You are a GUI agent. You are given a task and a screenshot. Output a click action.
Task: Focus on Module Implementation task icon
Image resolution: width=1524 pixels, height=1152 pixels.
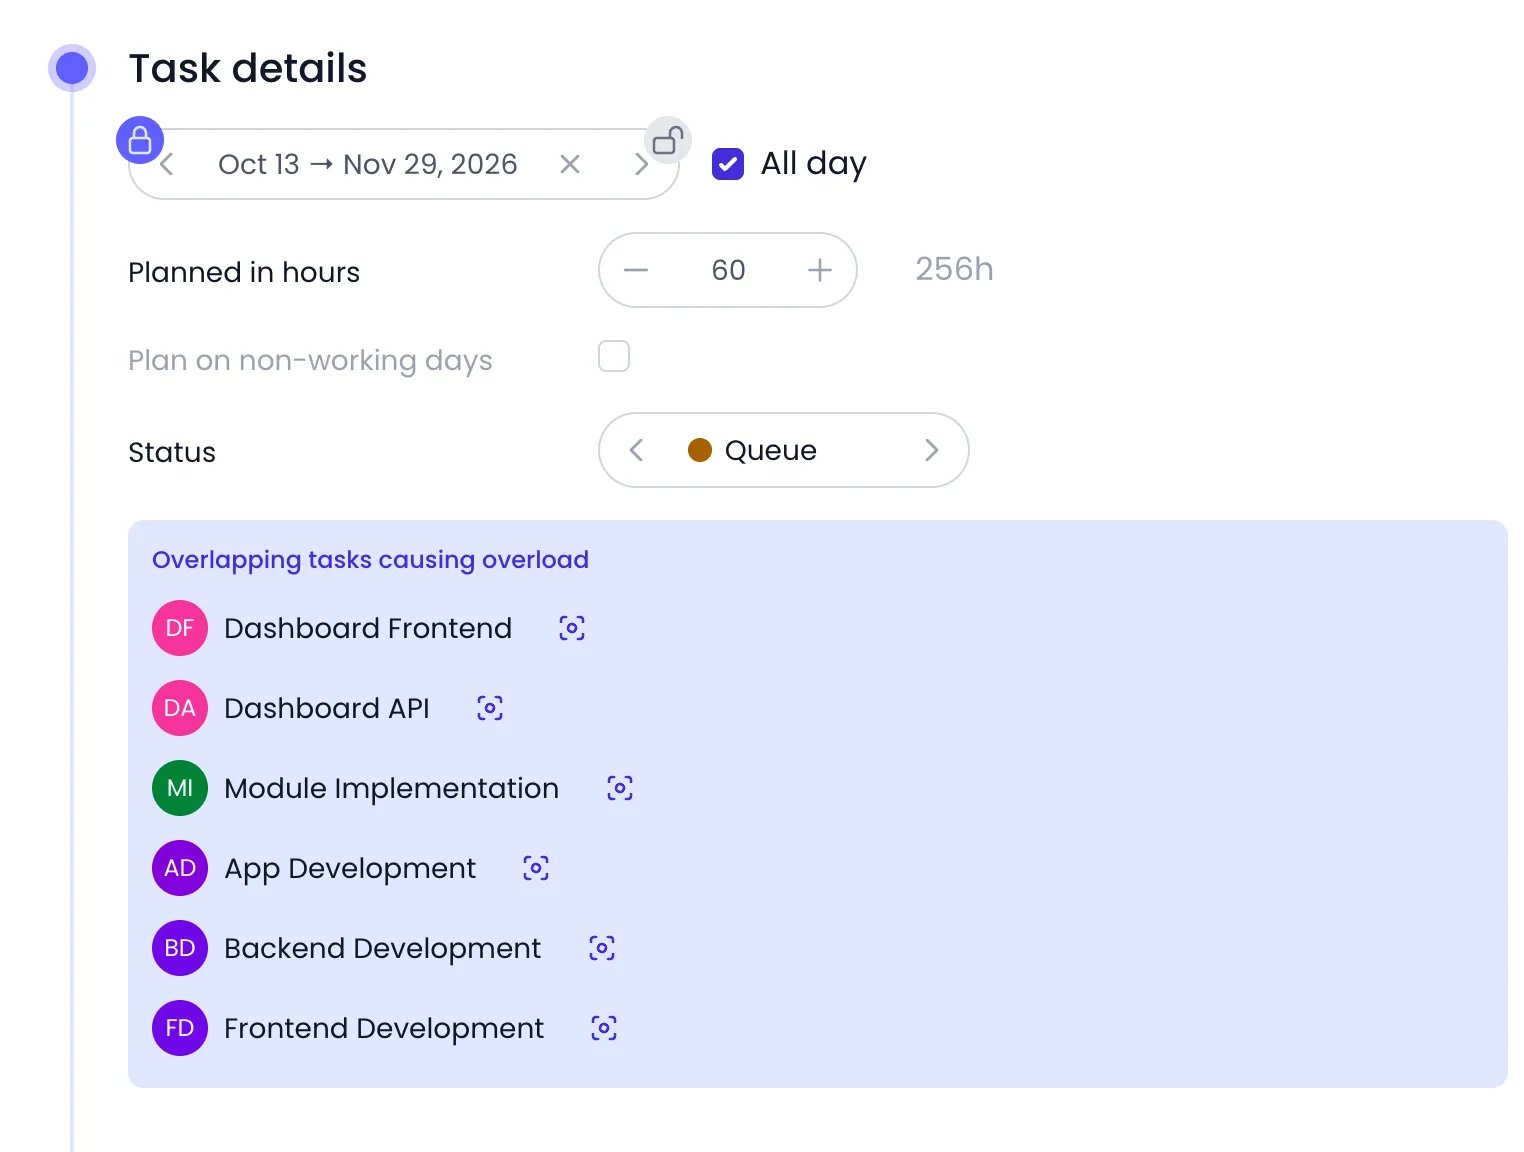click(x=620, y=788)
